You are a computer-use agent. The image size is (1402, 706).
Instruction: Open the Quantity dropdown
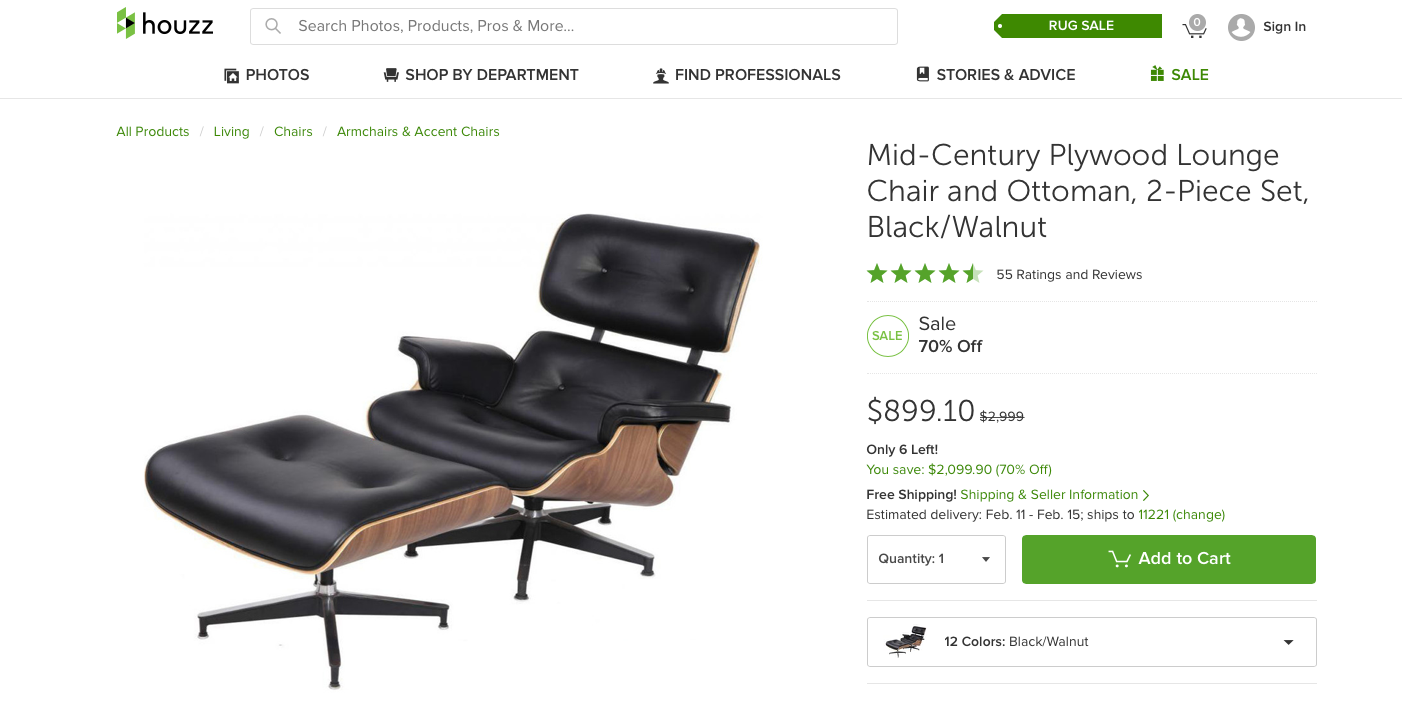tap(935, 559)
